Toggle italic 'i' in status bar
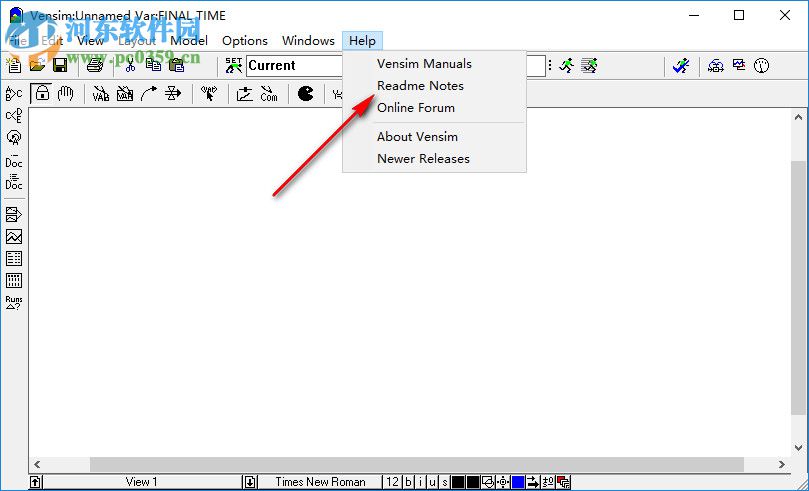The width and height of the screenshot is (809, 491). click(x=420, y=482)
